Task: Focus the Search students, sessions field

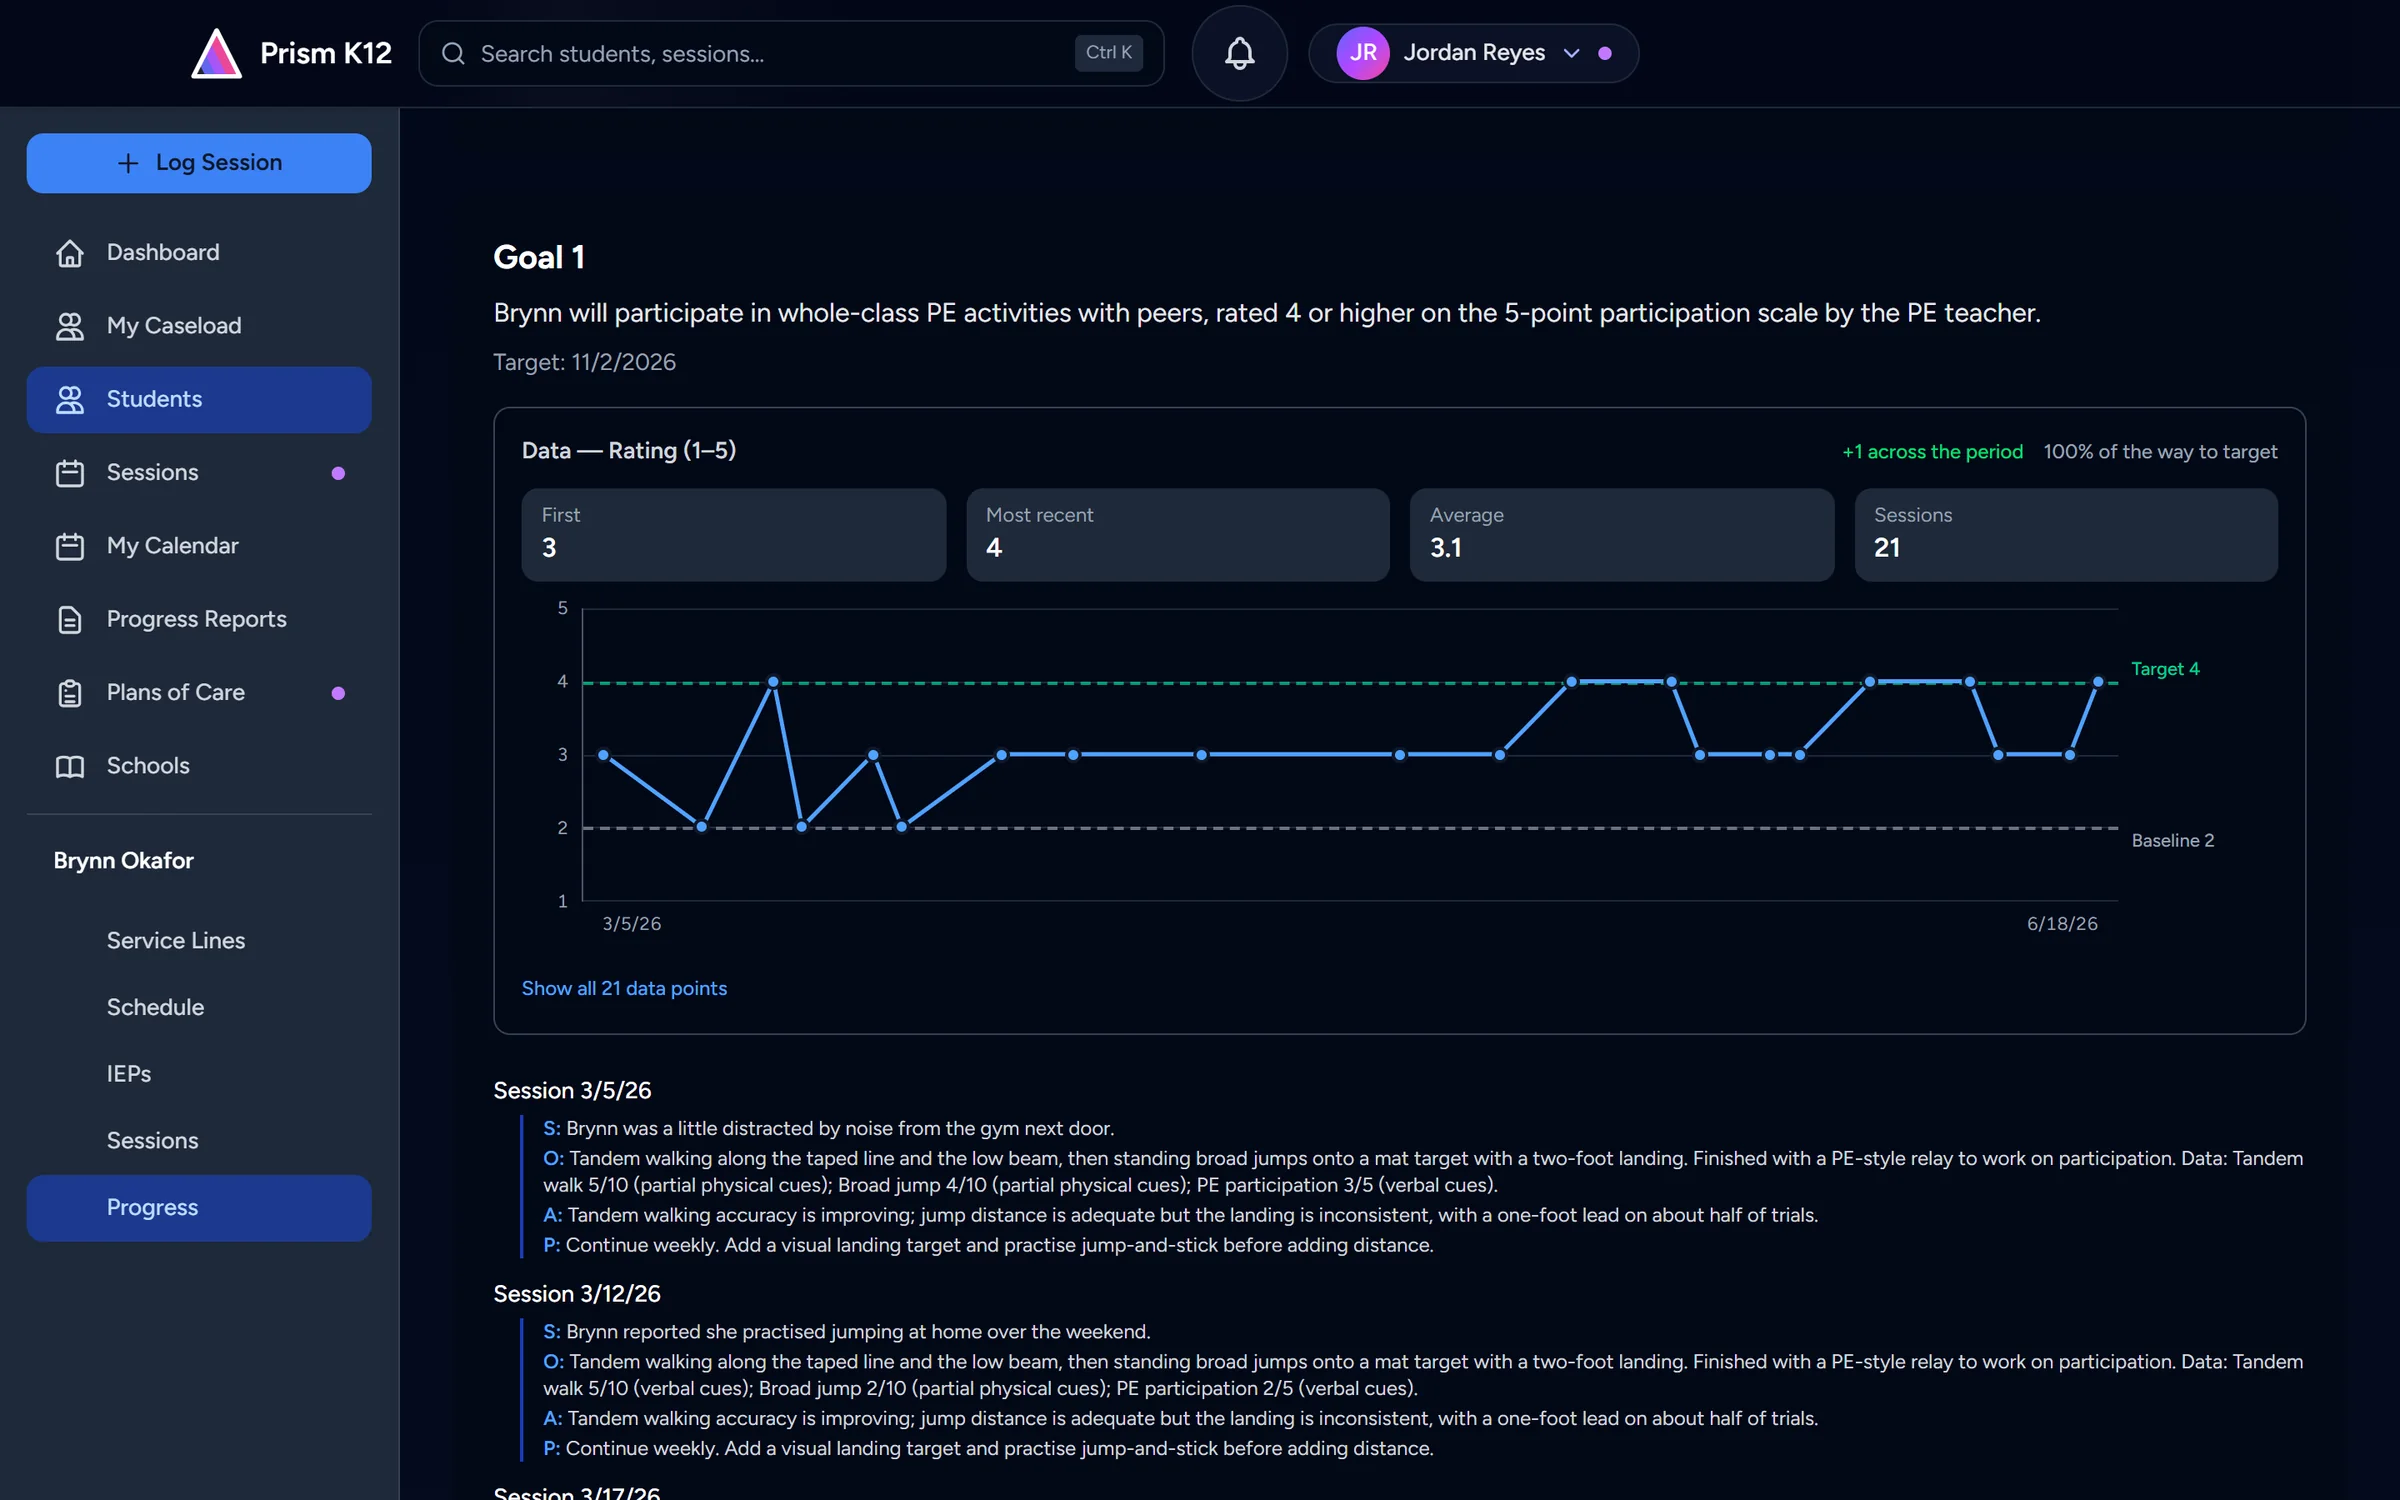Action: pyautogui.click(x=791, y=53)
